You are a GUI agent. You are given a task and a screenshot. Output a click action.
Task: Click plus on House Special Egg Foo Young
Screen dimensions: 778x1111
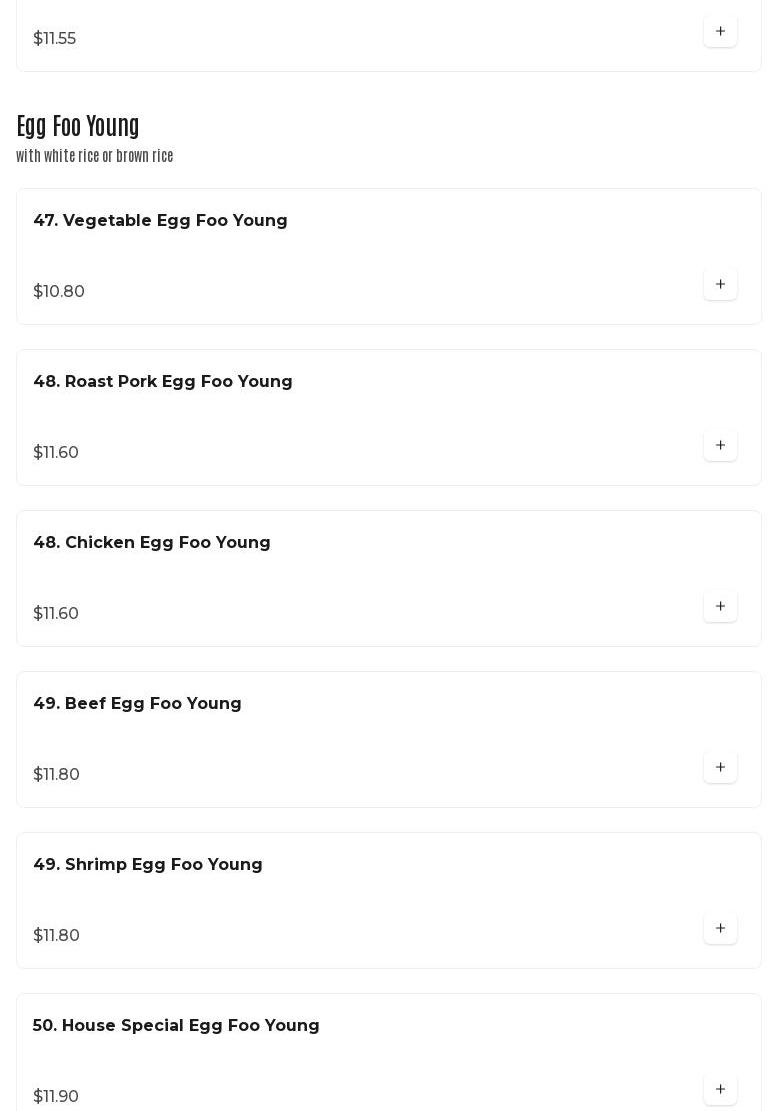(x=720, y=1089)
